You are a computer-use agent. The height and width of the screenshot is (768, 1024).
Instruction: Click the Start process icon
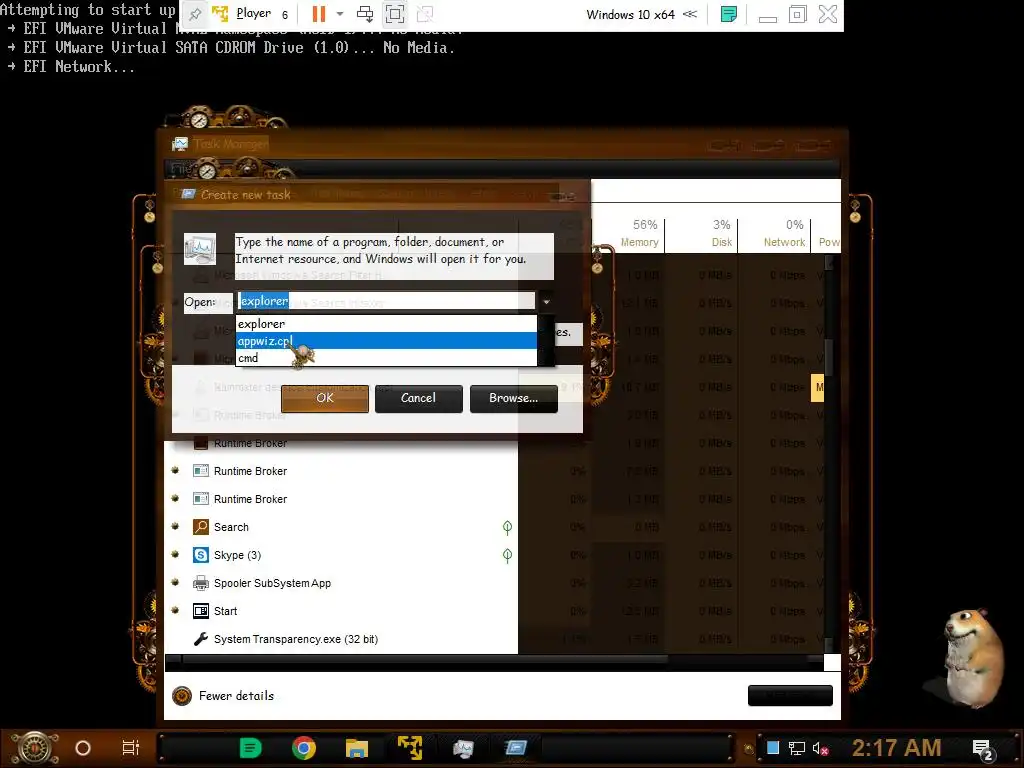pos(201,611)
